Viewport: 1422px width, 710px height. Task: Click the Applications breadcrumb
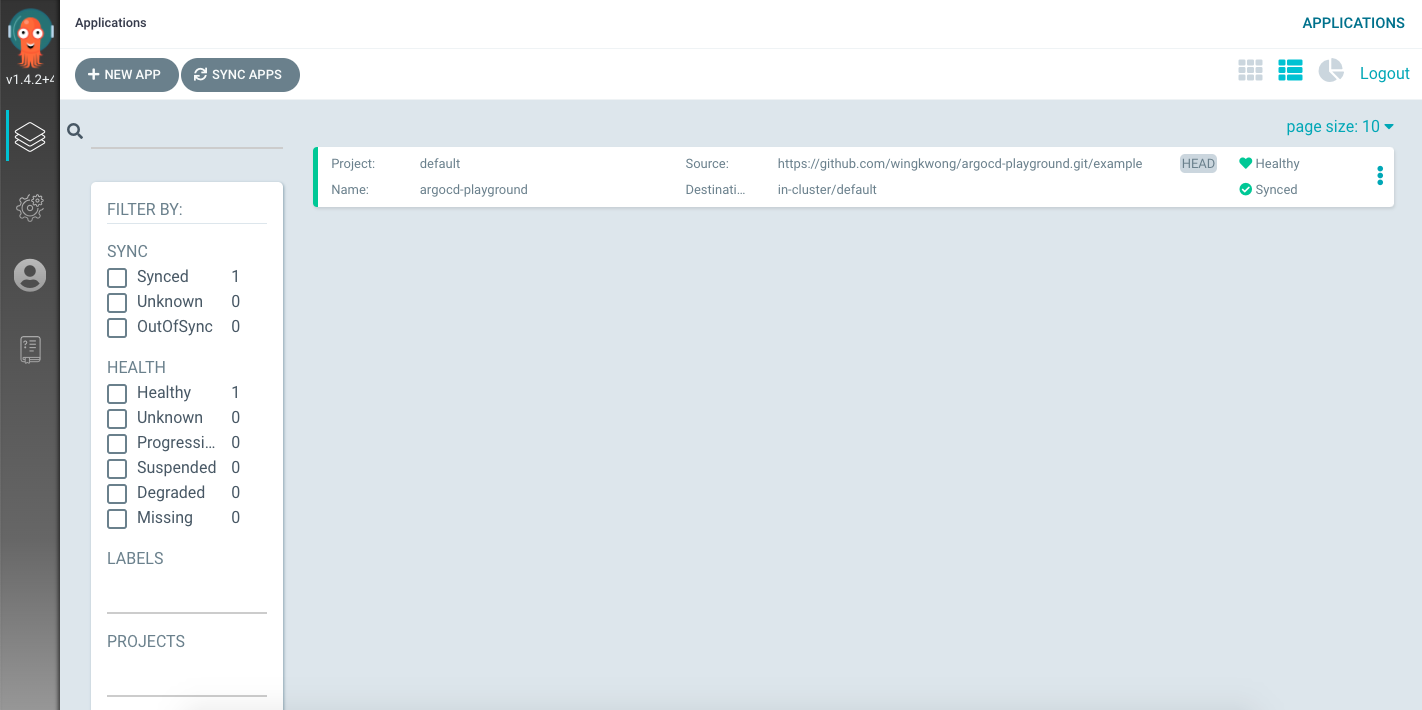[x=111, y=23]
